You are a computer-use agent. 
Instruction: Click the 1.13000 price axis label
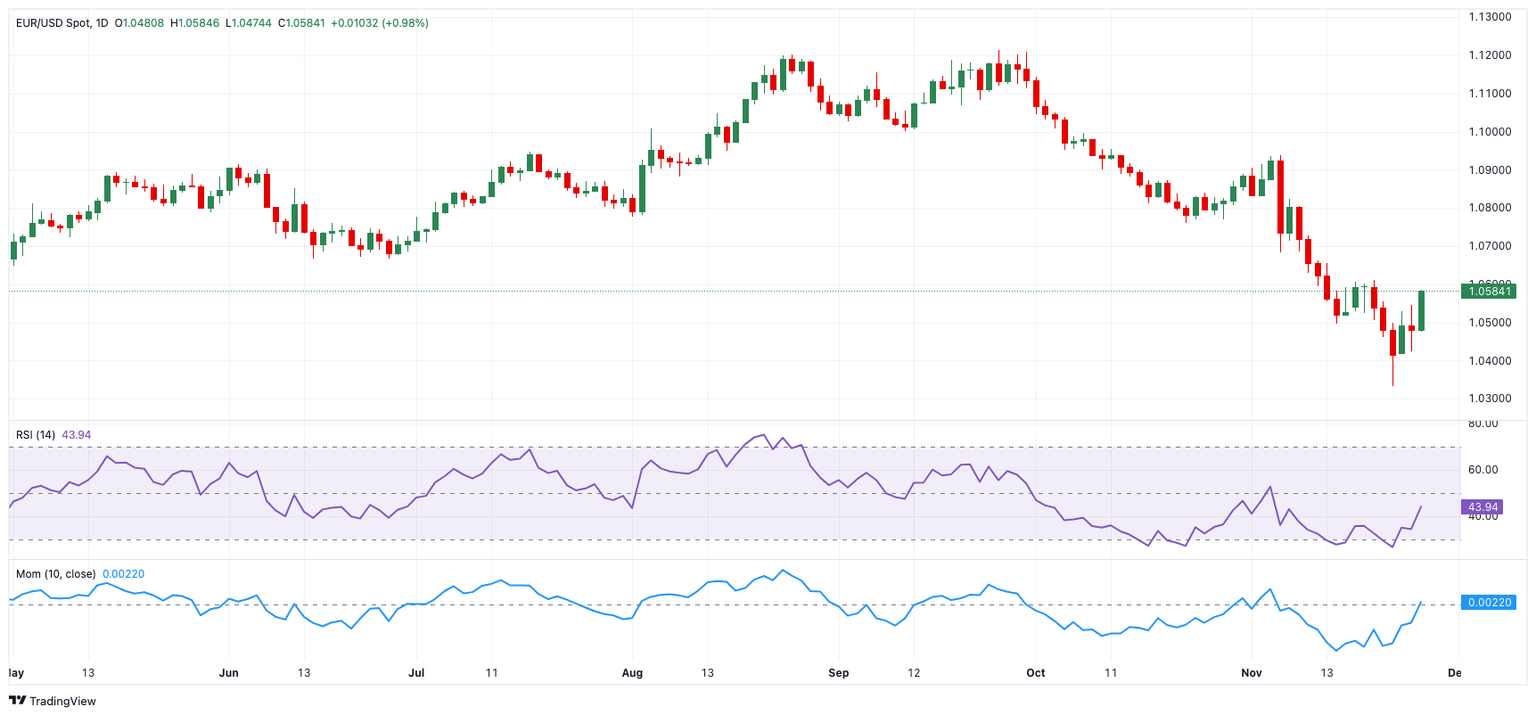[1489, 17]
